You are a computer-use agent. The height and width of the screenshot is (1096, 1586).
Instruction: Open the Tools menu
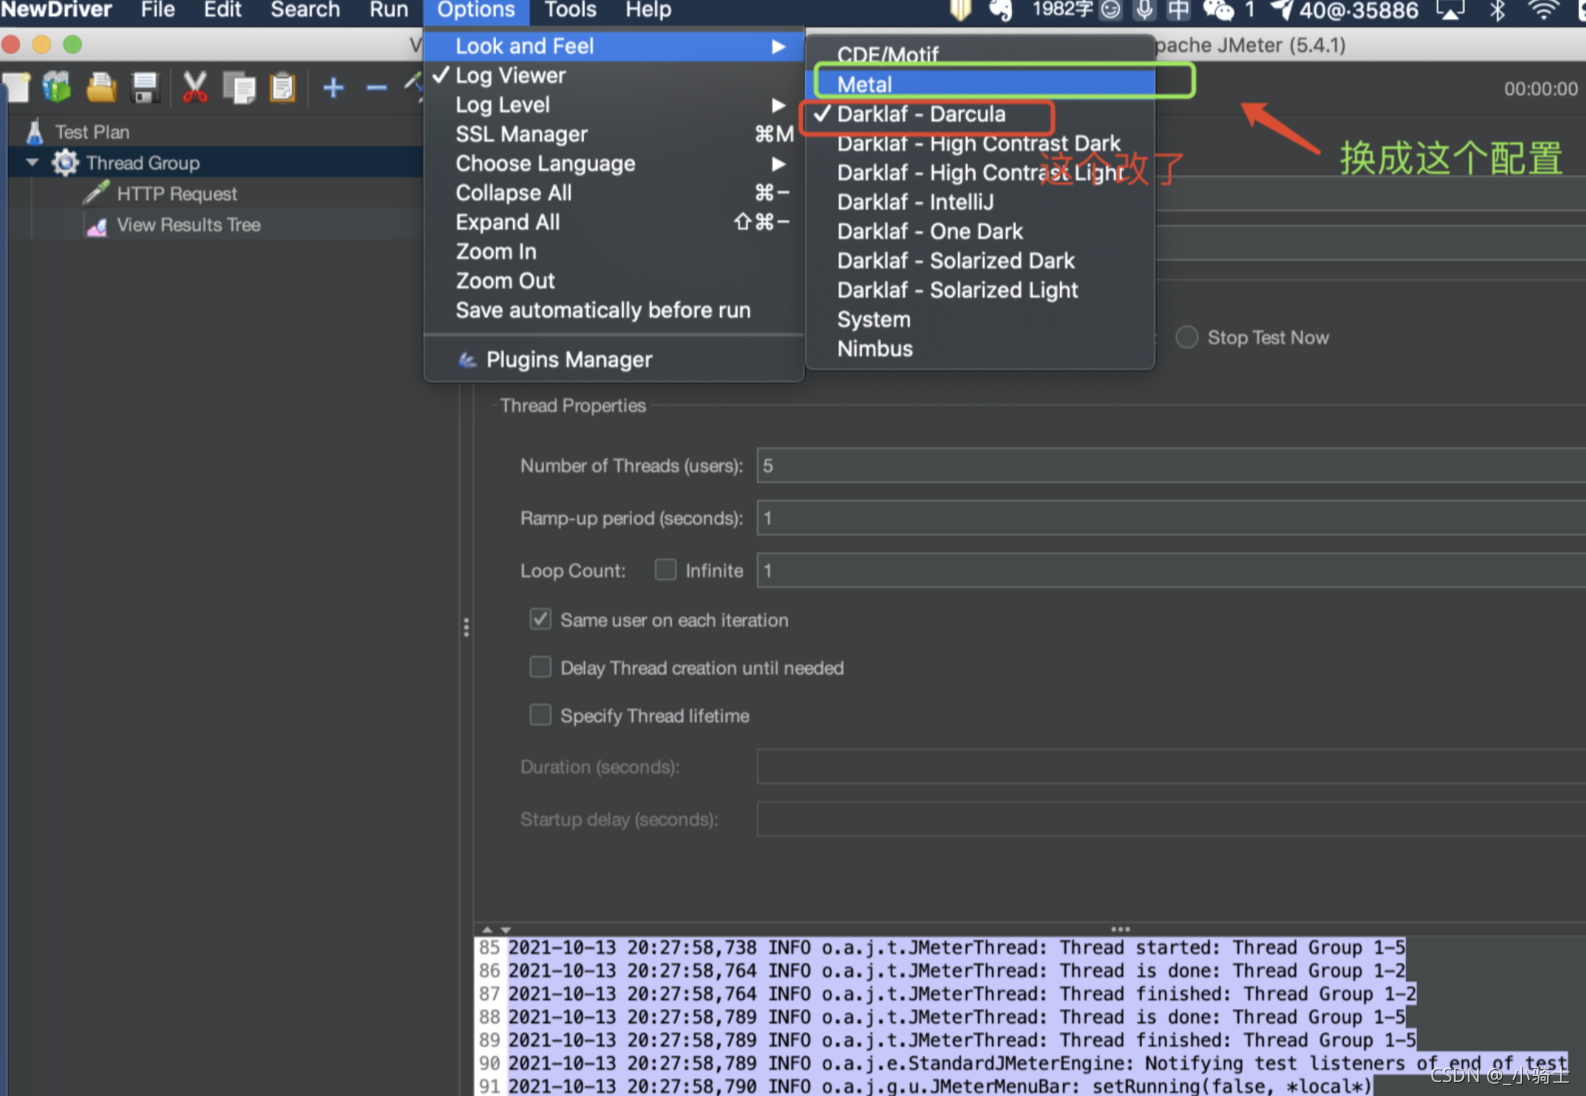pos(570,11)
